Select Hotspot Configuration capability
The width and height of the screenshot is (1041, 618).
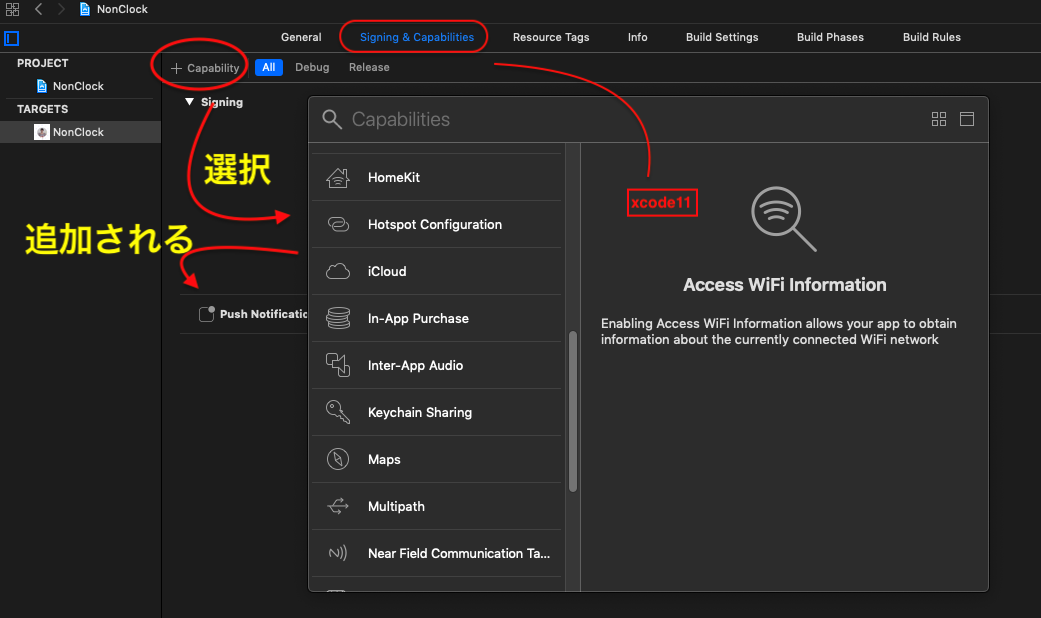tap(437, 224)
